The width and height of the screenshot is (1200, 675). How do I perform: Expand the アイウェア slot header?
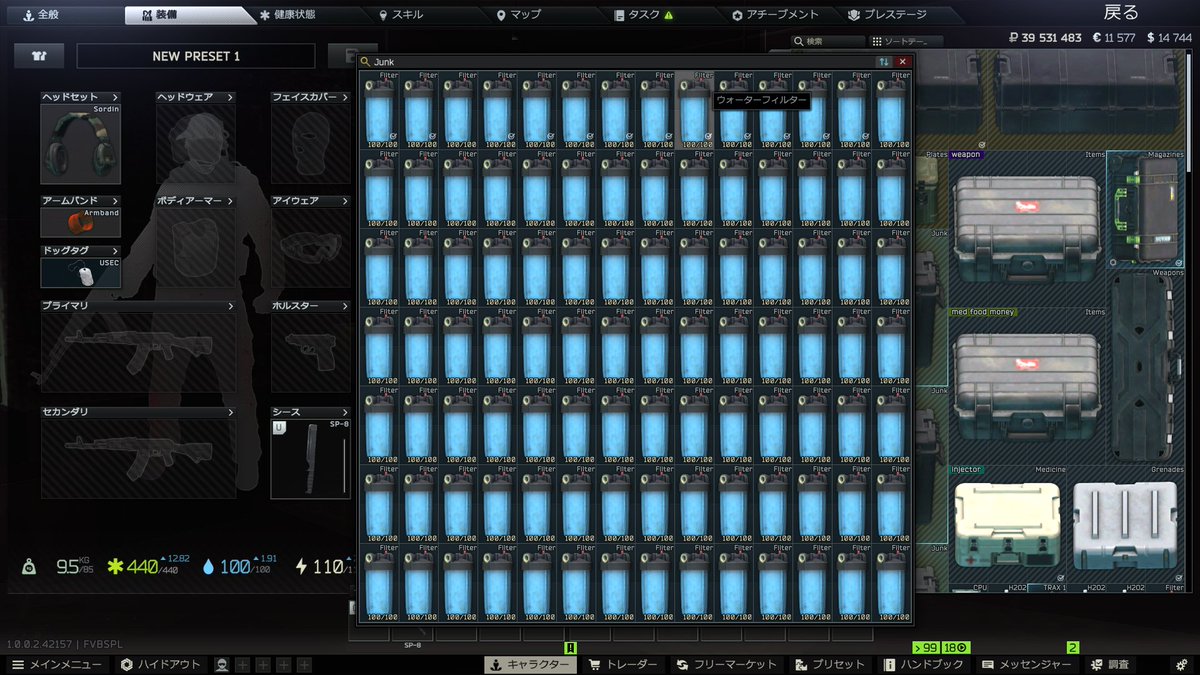(x=311, y=201)
